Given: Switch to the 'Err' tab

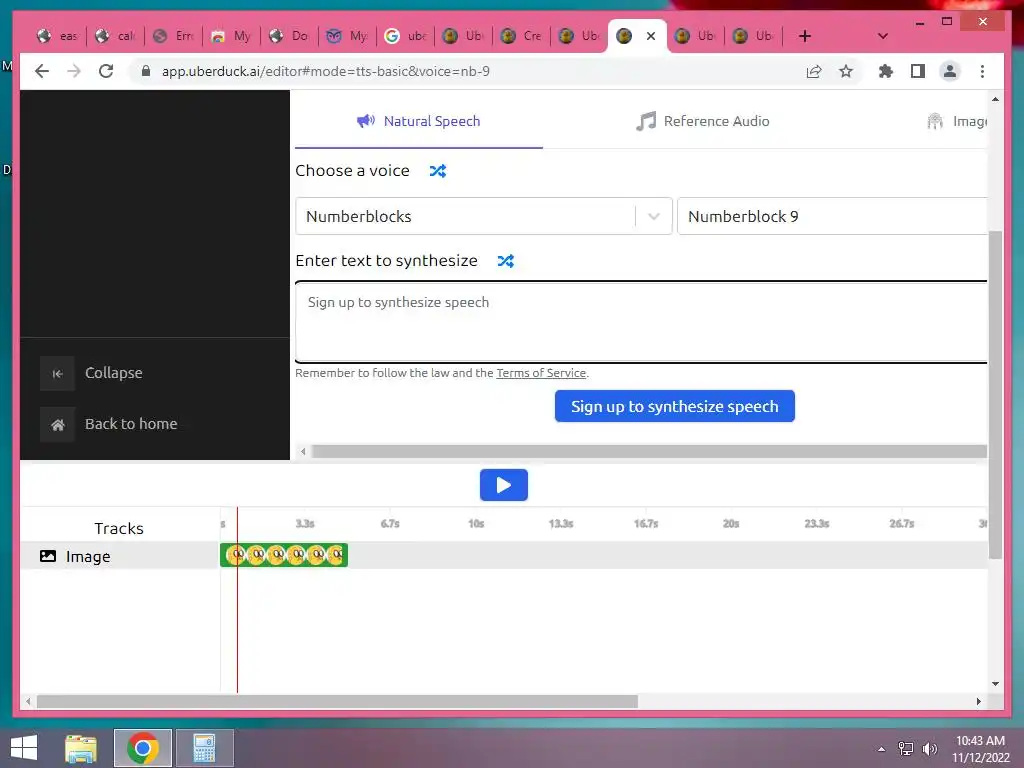Looking at the screenshot, I should click(173, 36).
